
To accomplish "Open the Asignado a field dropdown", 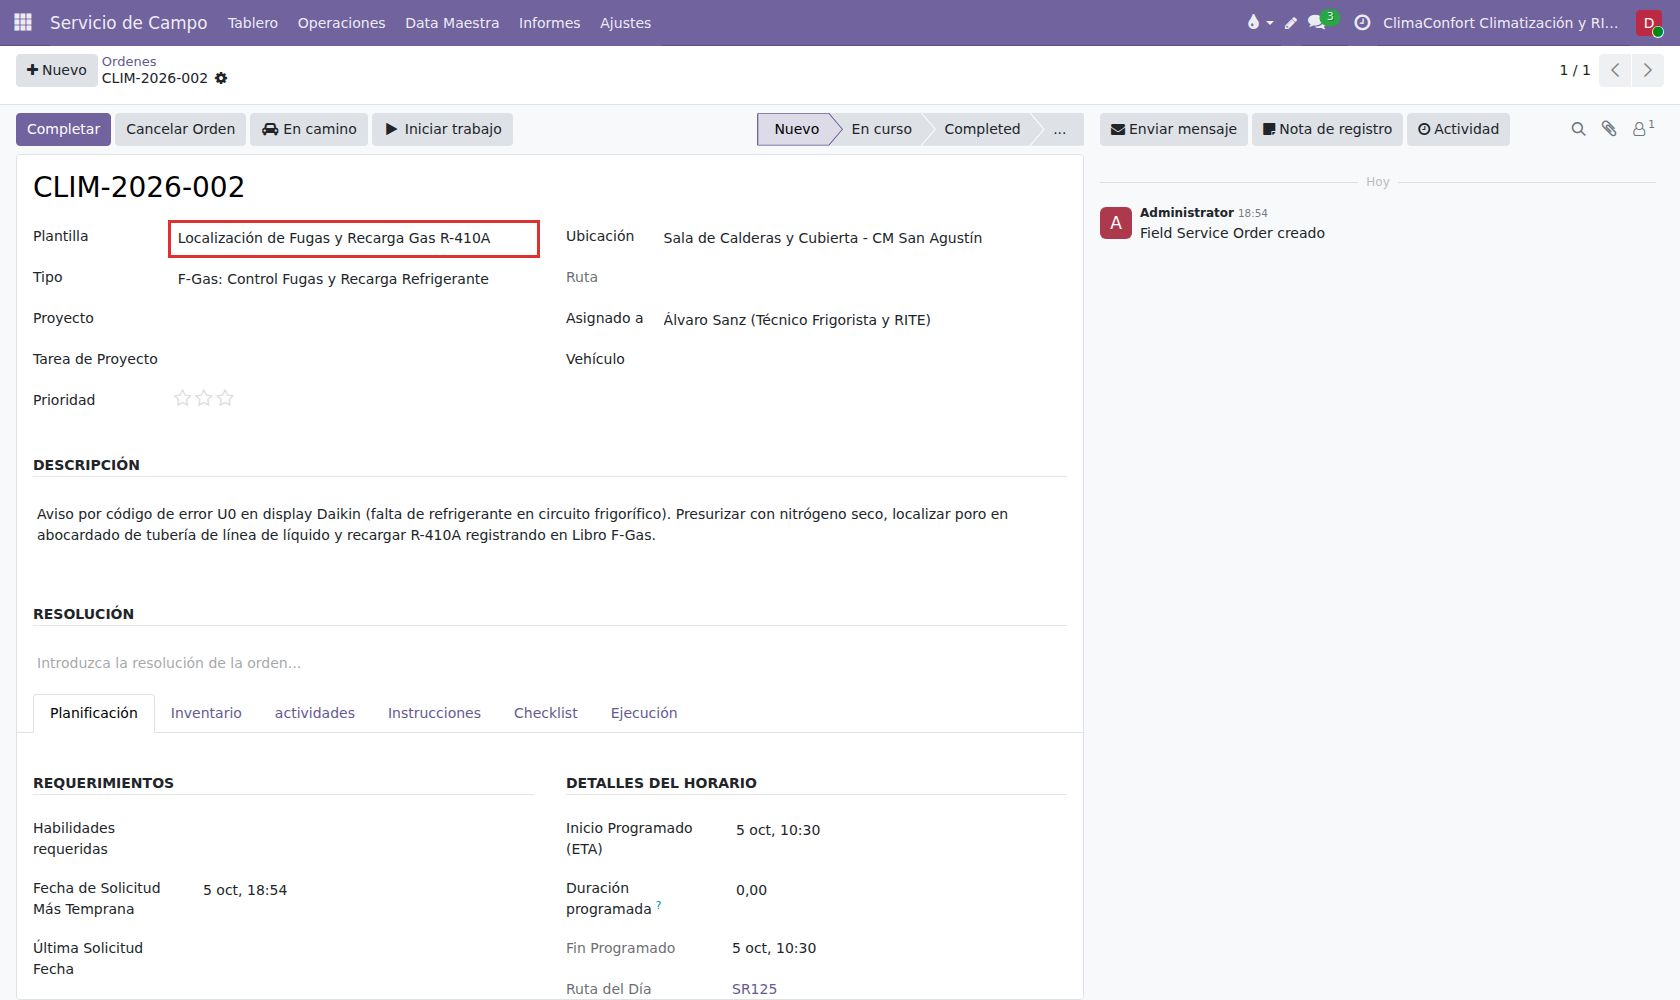I will [864, 320].
